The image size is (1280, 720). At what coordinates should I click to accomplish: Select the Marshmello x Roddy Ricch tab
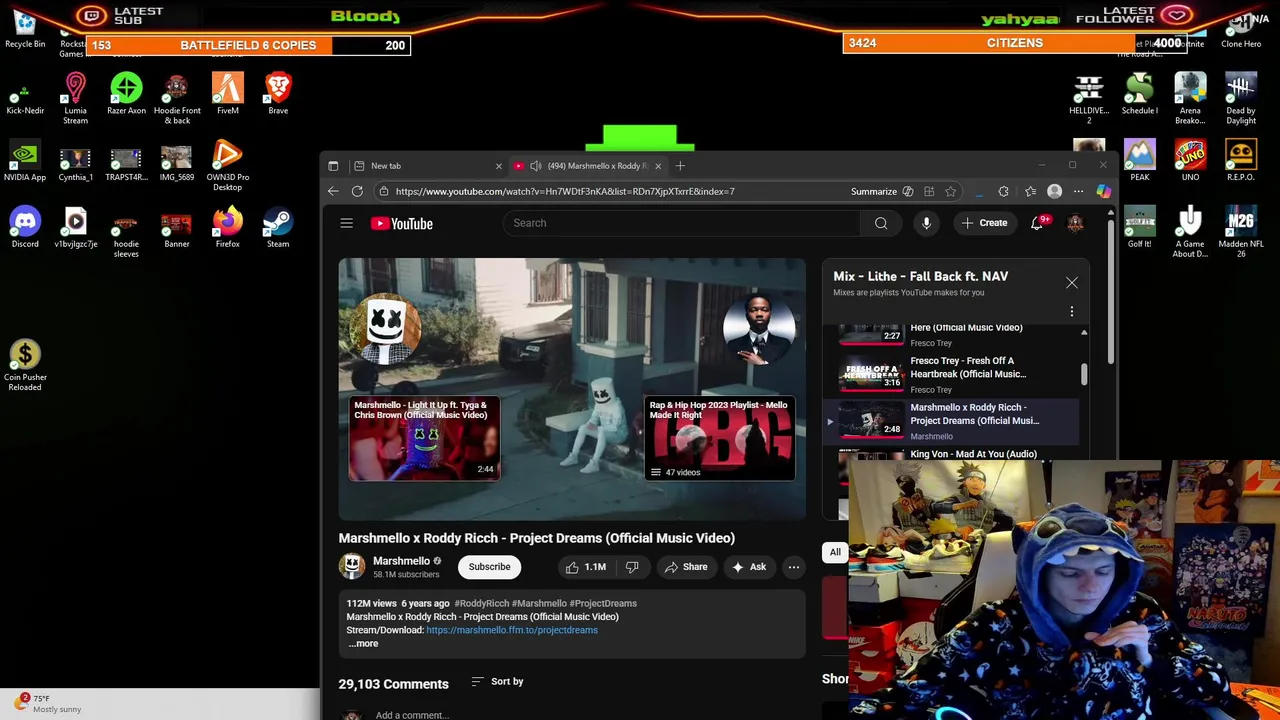pos(588,166)
